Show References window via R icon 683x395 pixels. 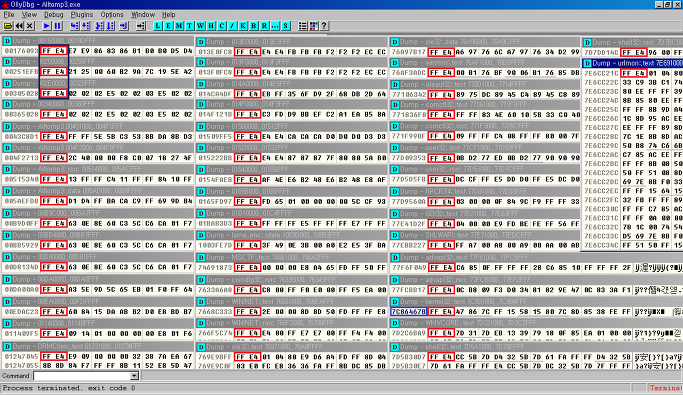tap(264, 26)
